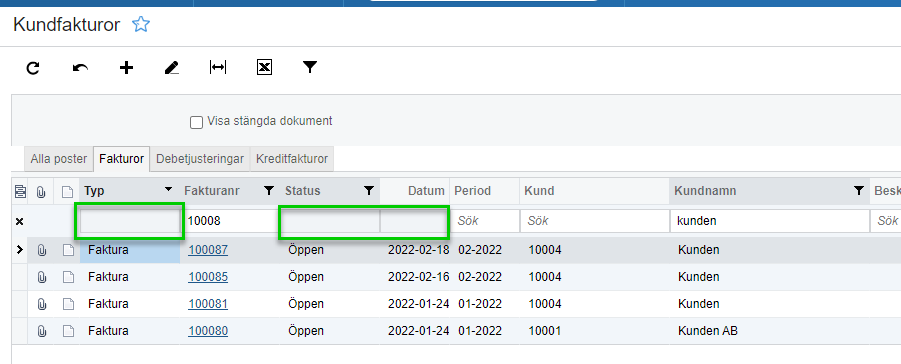
Task: Click the Period column Sök filter field
Action: click(x=484, y=221)
